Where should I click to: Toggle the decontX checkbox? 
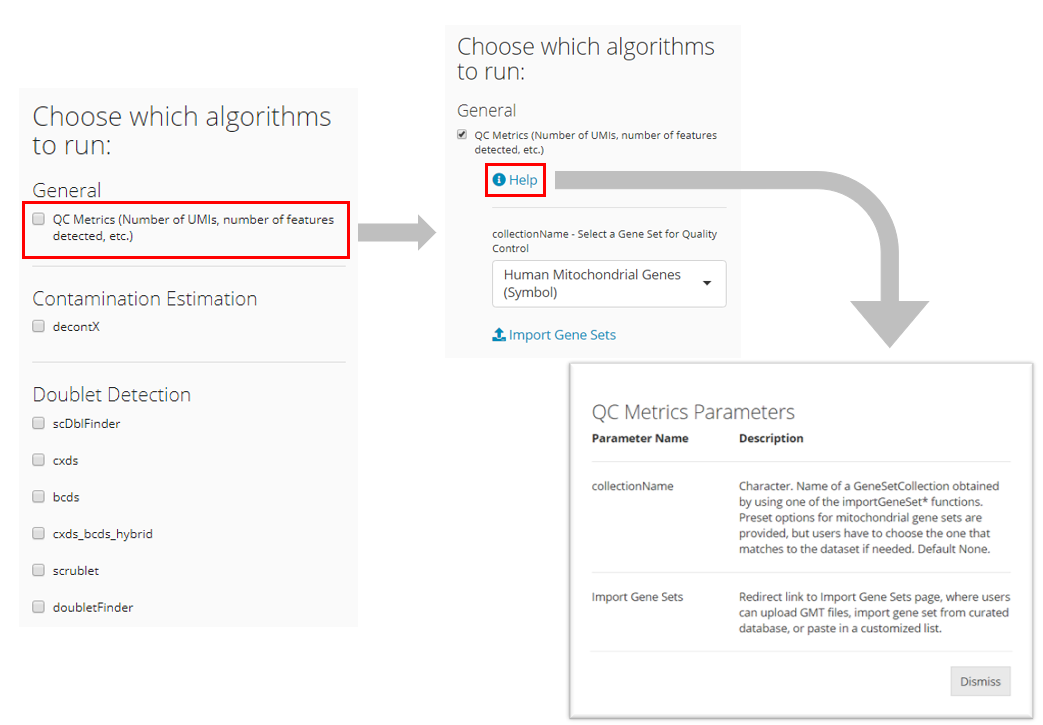[x=37, y=325]
